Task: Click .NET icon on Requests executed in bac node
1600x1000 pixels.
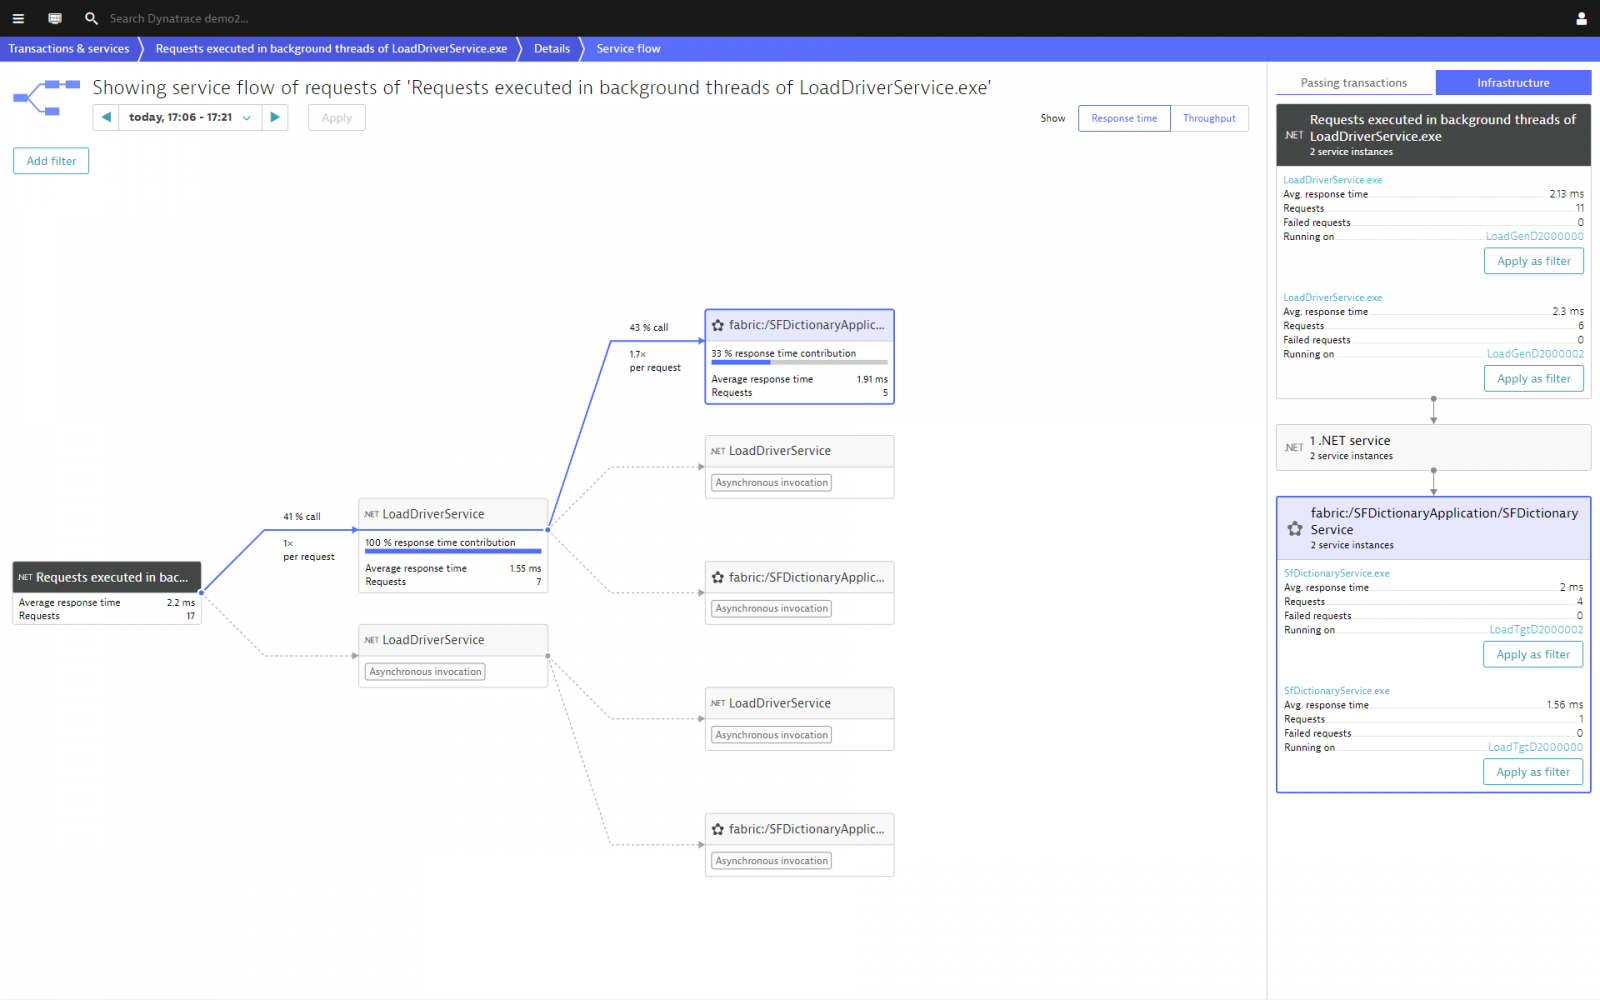Action: point(25,577)
